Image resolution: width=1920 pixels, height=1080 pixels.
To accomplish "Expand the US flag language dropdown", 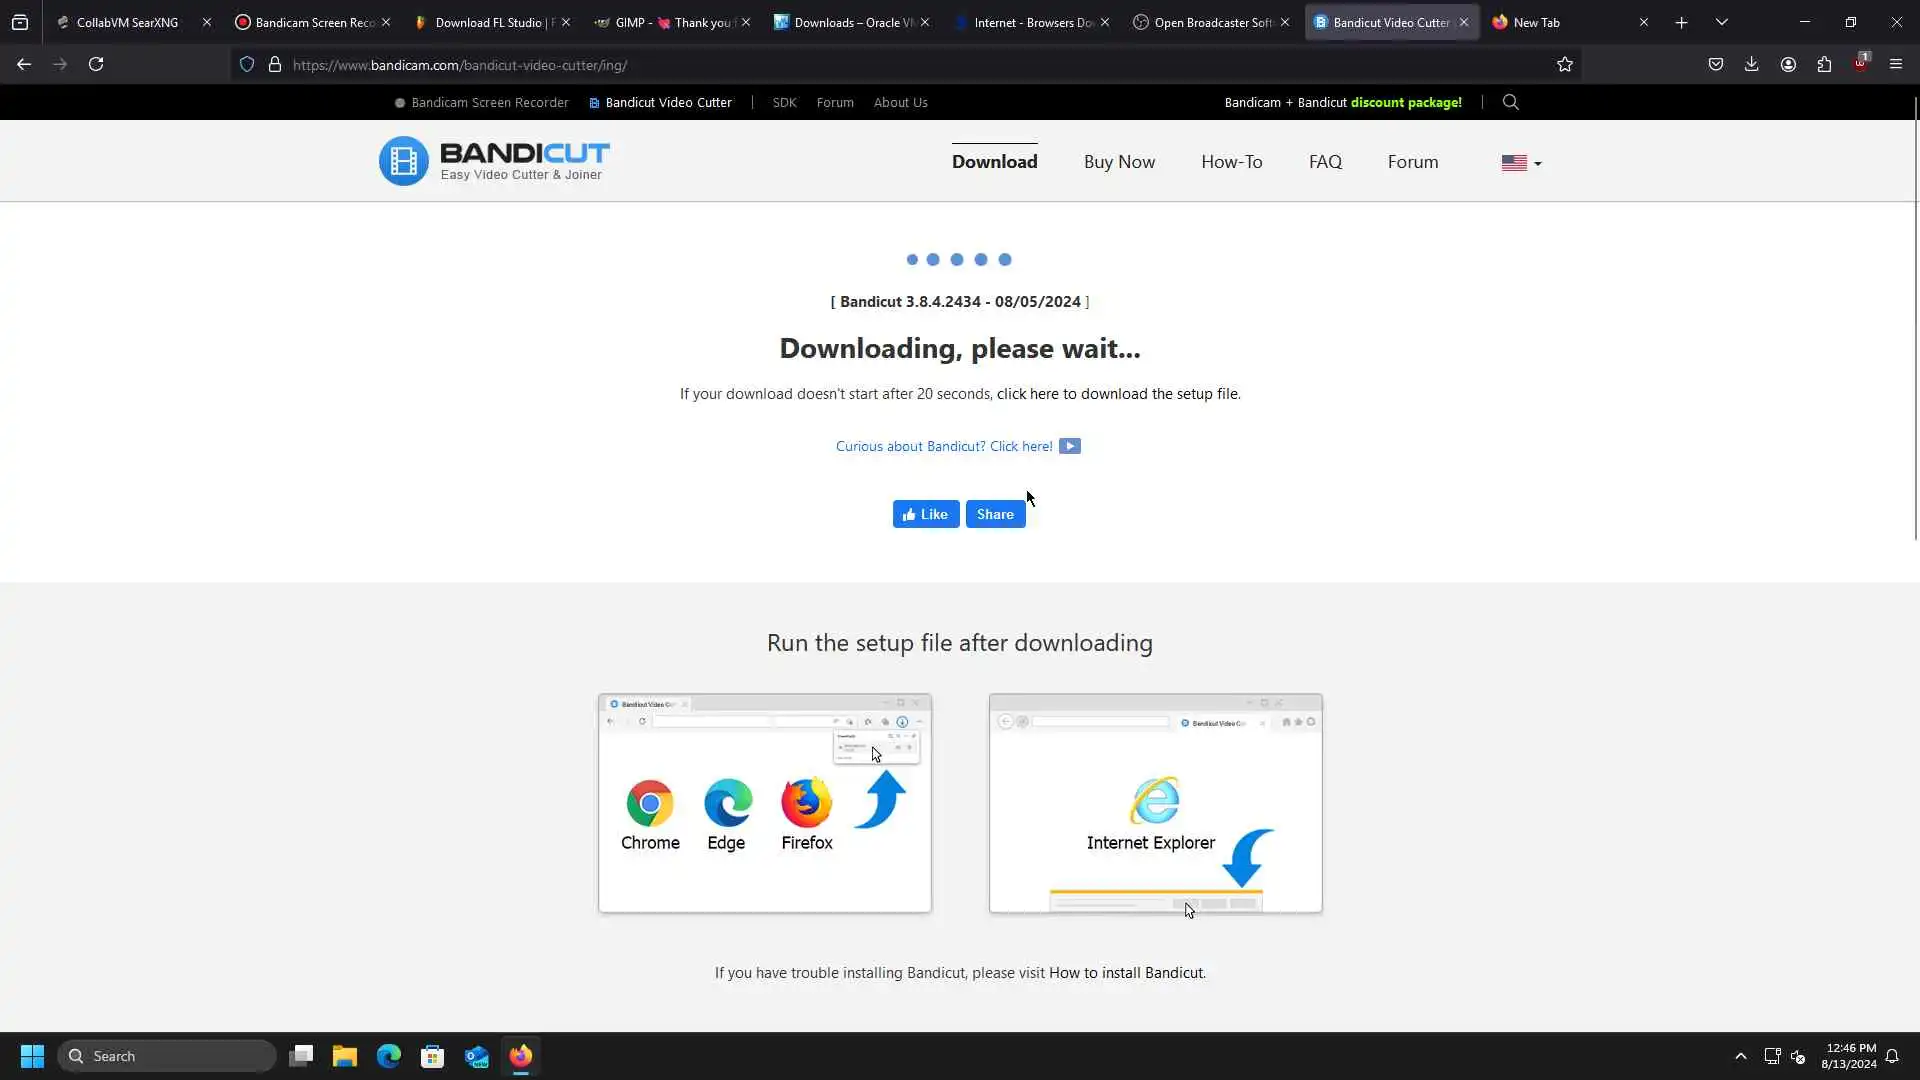I will pyautogui.click(x=1520, y=163).
